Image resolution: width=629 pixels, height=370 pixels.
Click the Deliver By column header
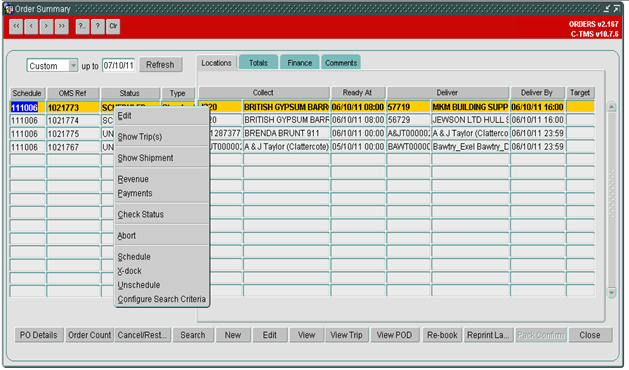[x=537, y=93]
